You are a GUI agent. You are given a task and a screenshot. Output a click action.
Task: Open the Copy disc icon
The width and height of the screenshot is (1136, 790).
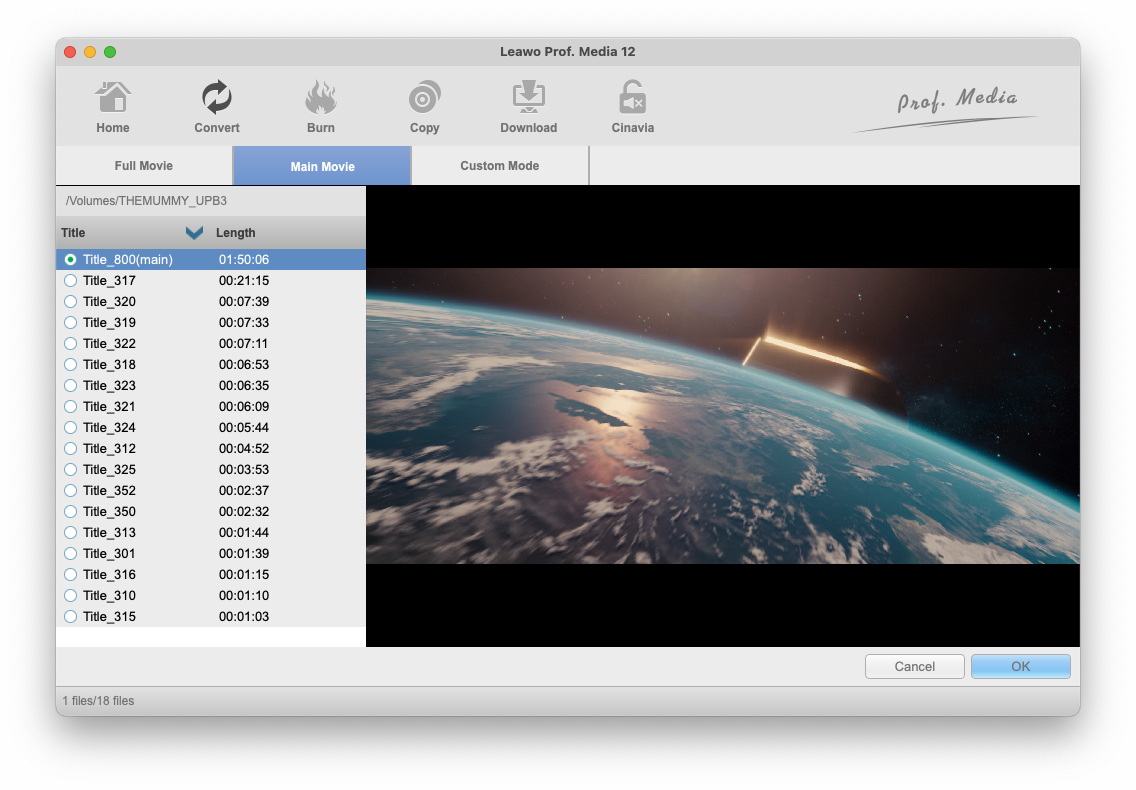pyautogui.click(x=425, y=99)
